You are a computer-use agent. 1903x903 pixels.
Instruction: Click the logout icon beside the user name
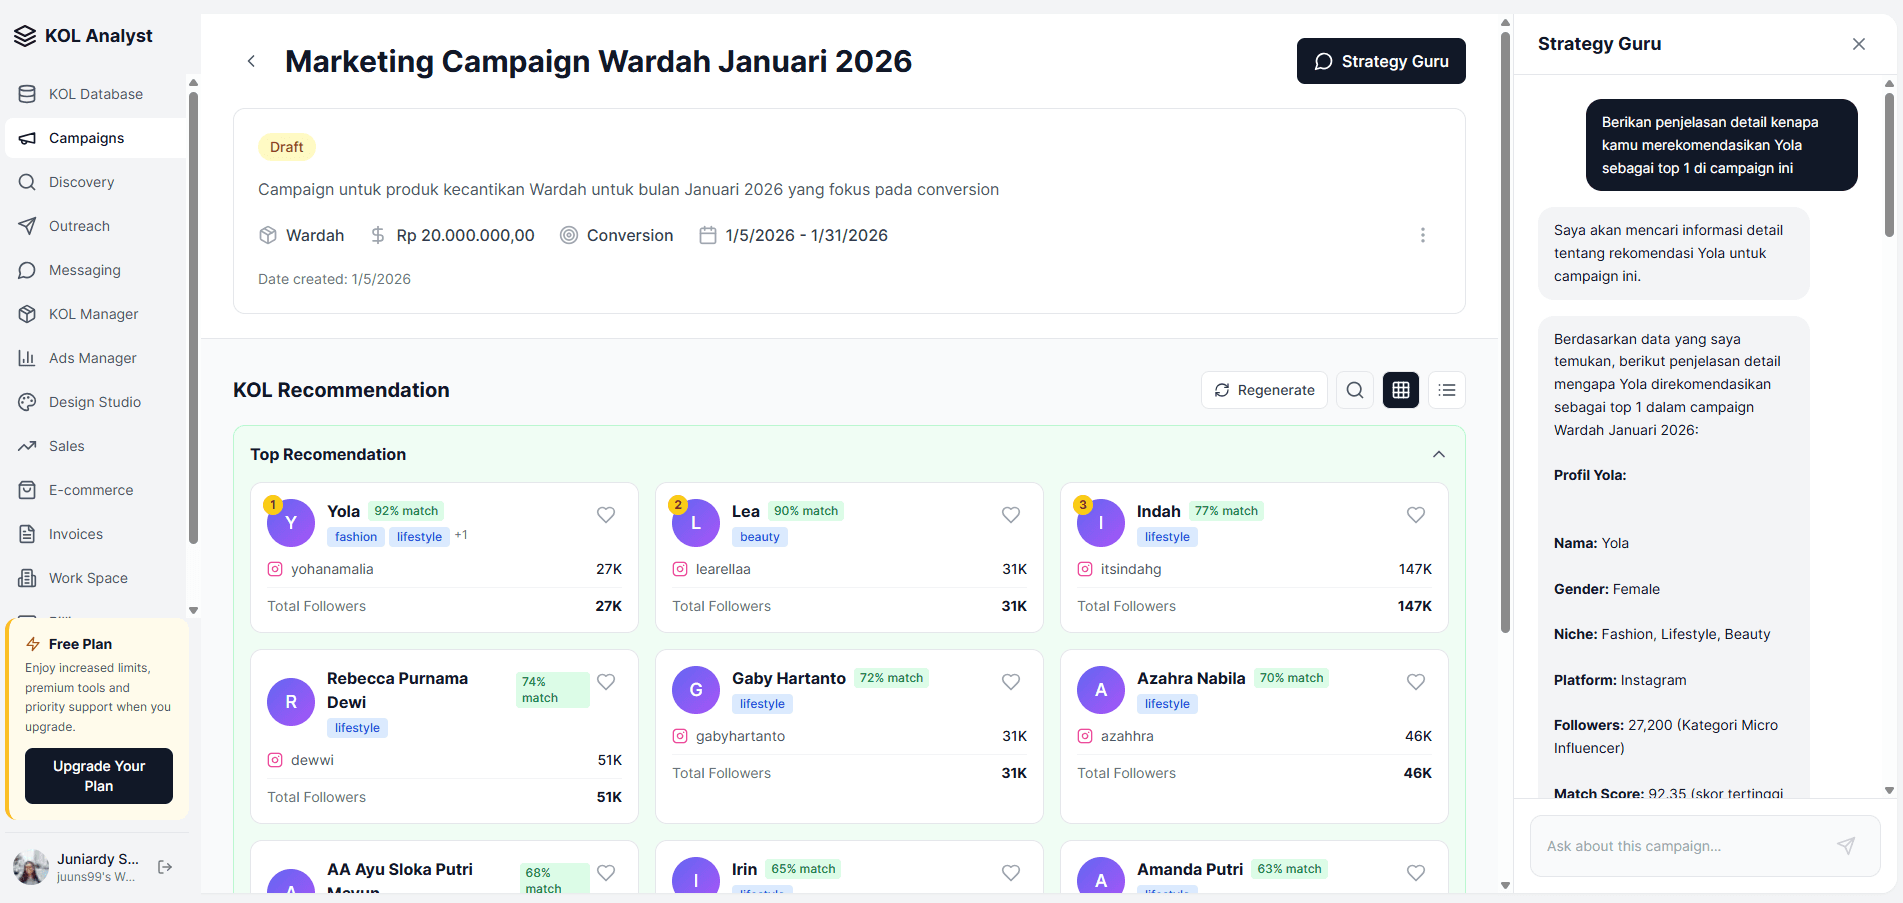click(x=165, y=867)
